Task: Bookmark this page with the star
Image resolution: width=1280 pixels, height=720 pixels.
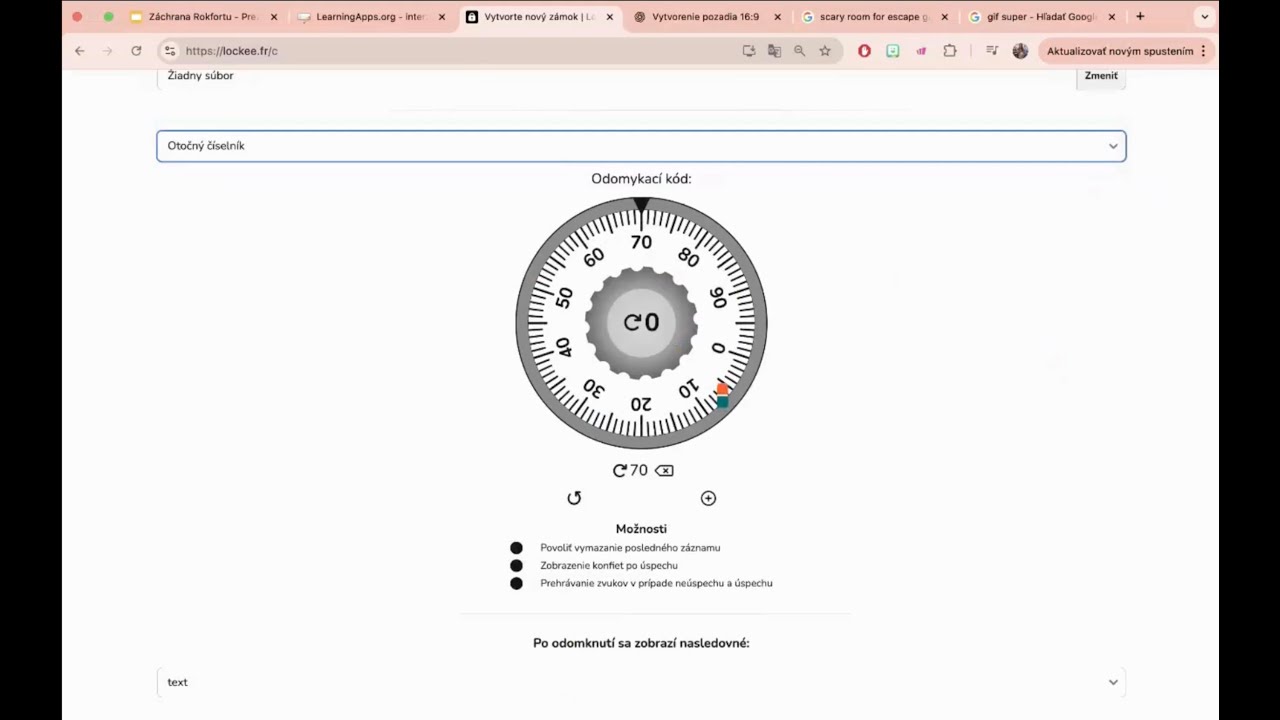Action: [x=825, y=51]
